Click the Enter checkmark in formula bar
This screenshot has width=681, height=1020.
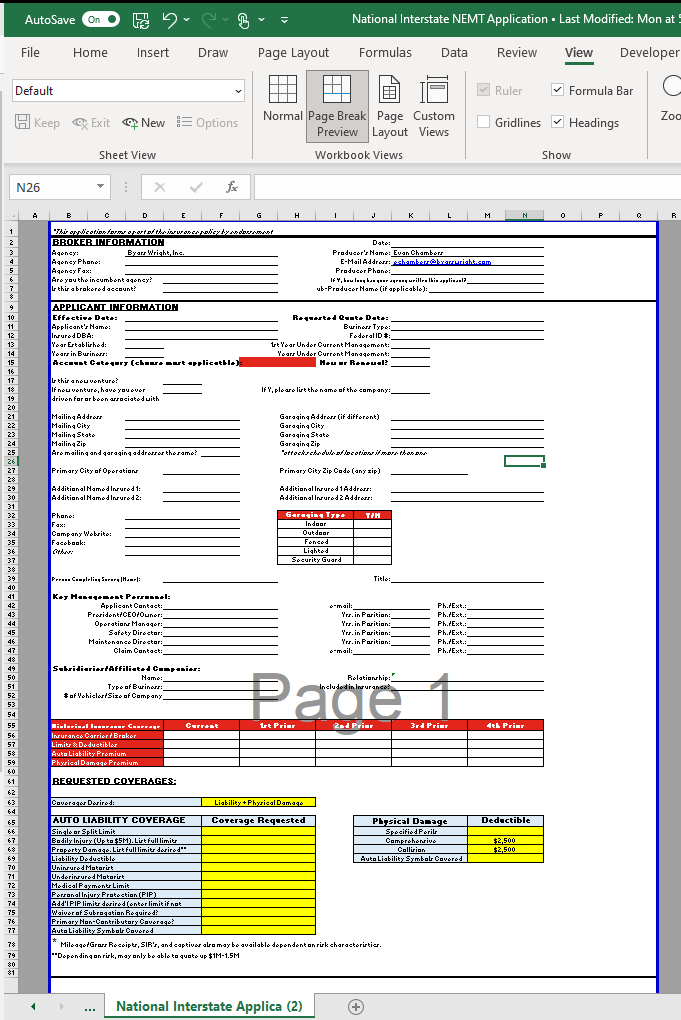pos(196,187)
